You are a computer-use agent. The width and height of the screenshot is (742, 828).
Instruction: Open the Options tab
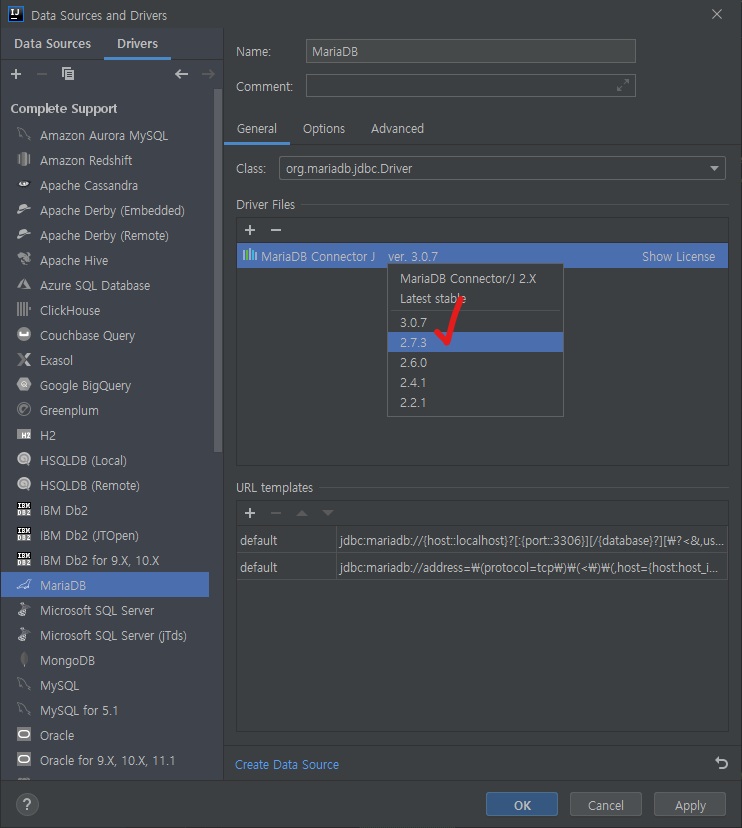(324, 129)
